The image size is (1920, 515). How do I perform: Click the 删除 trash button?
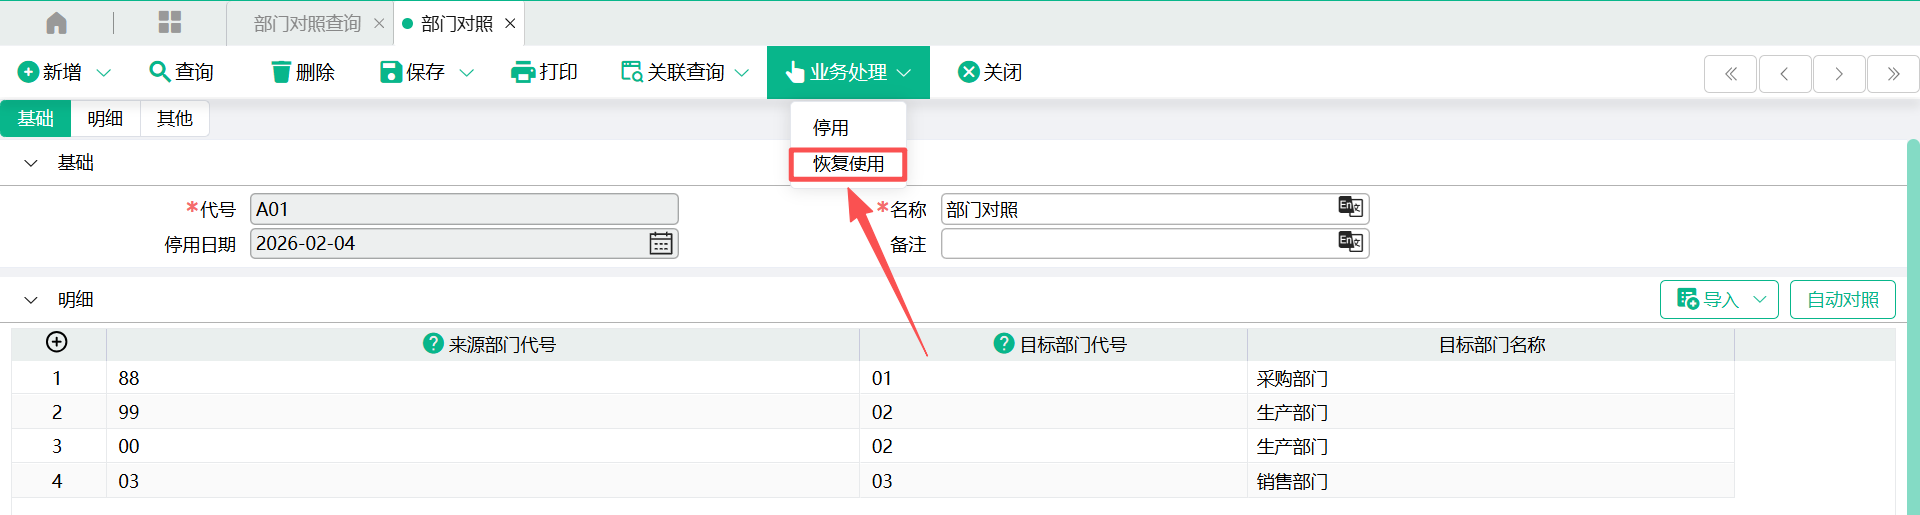click(x=303, y=72)
